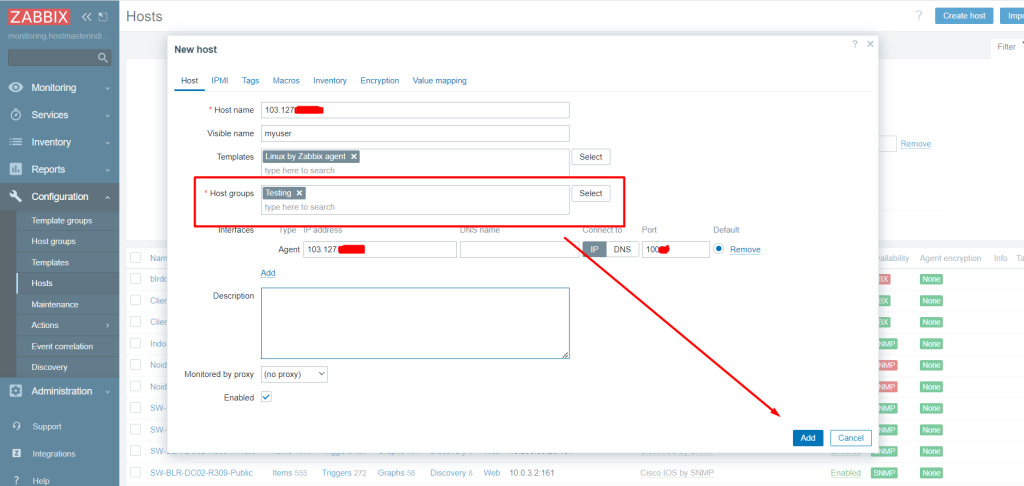
Task: Open Template groups in sidebar
Action: [61, 221]
